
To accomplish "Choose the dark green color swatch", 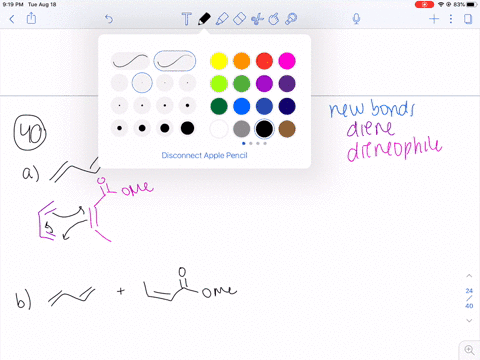I will 219,106.
